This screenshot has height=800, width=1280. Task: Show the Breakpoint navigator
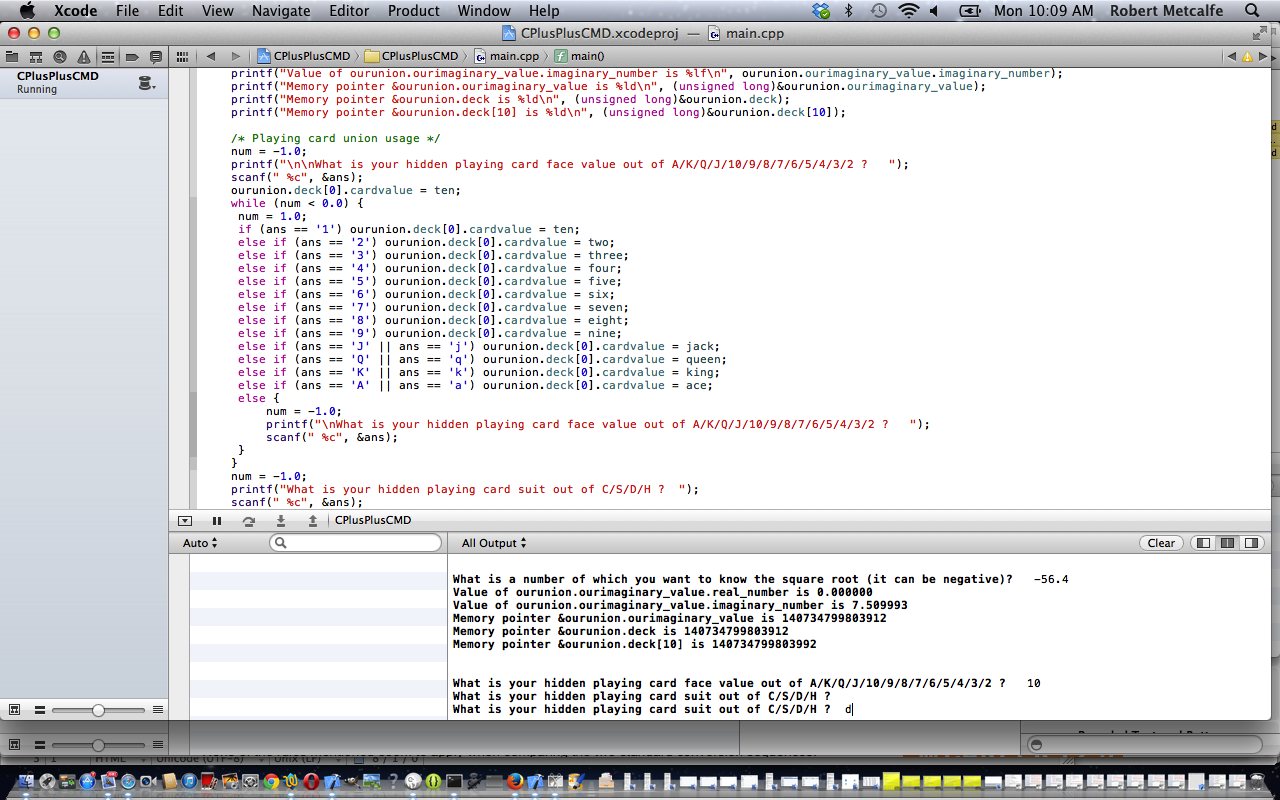click(x=132, y=56)
